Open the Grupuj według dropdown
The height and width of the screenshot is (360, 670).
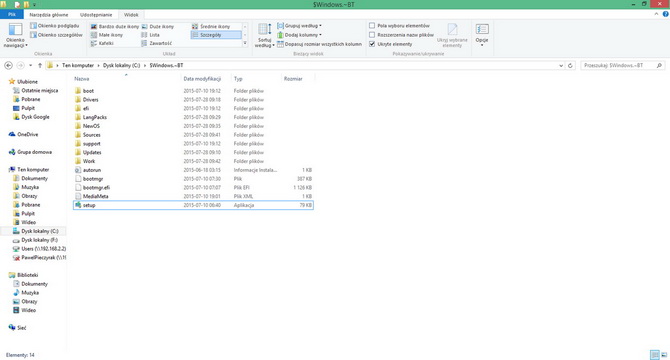pyautogui.click(x=300, y=26)
